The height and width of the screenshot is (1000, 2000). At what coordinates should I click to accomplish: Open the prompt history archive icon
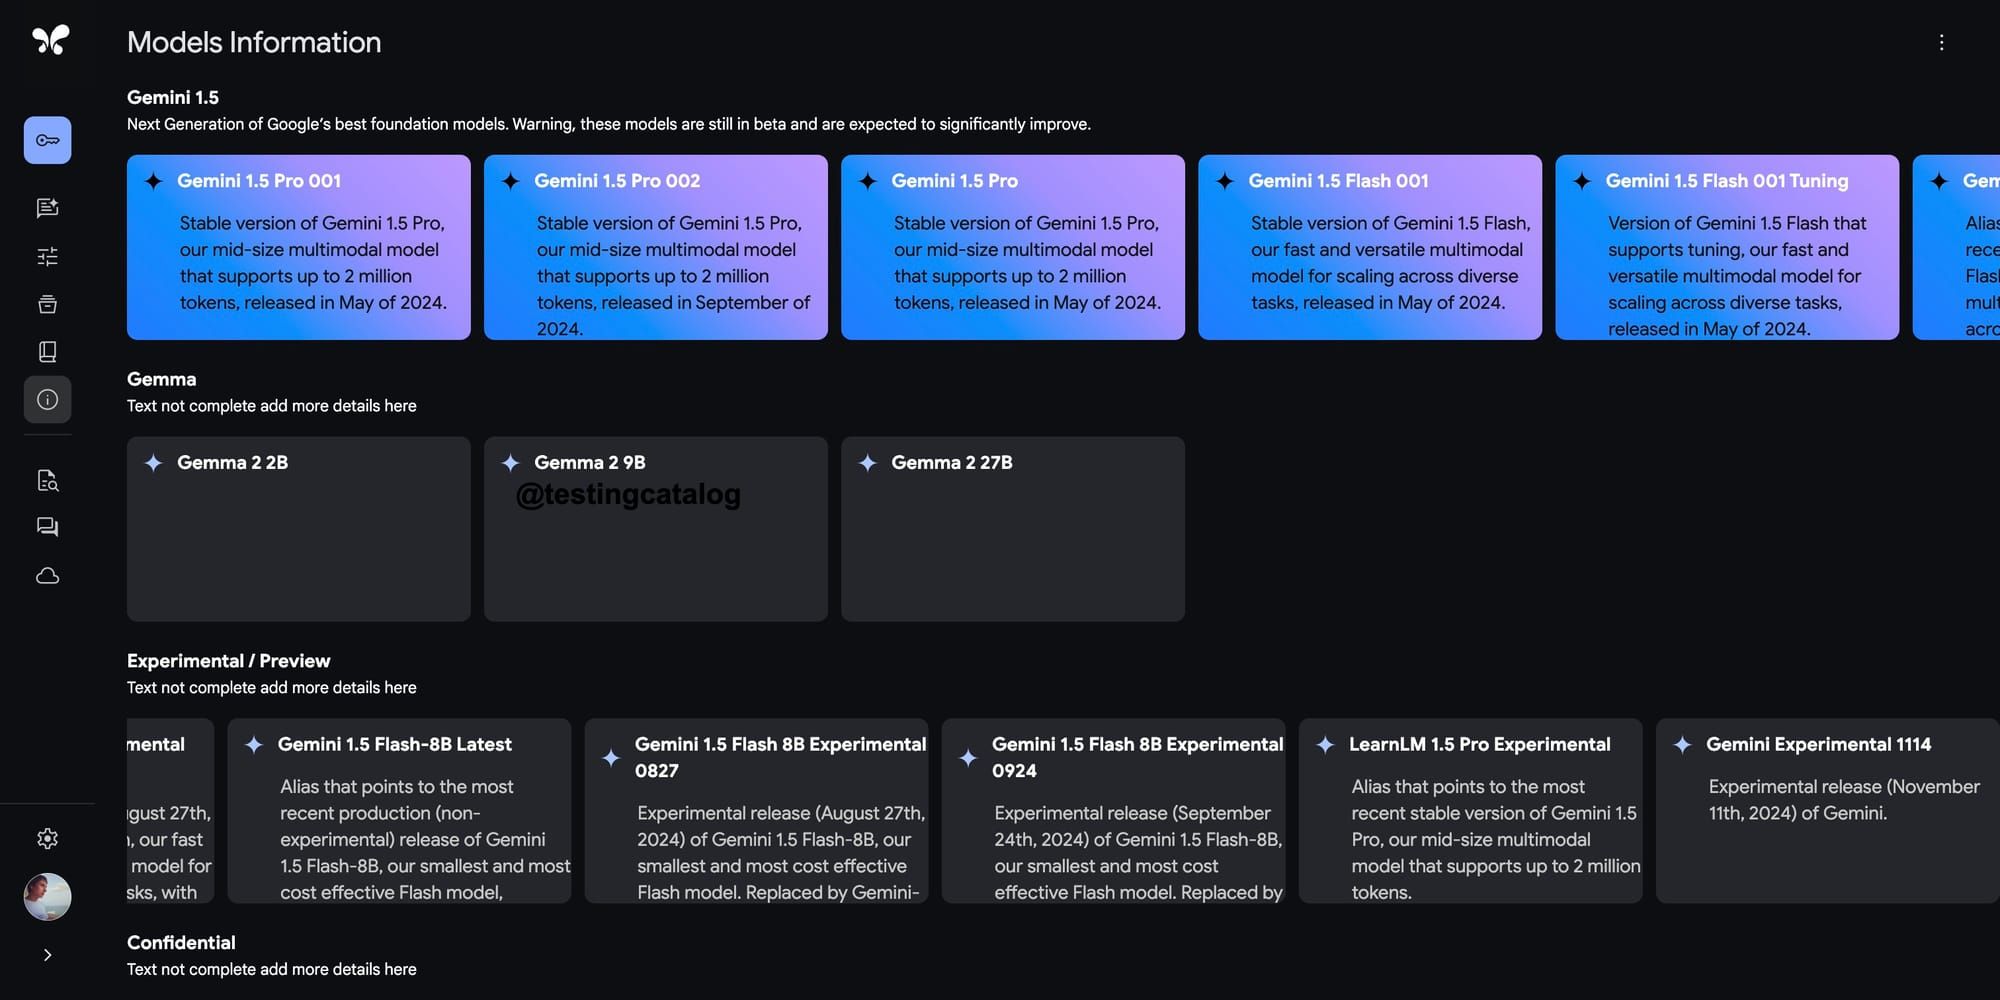click(x=47, y=304)
